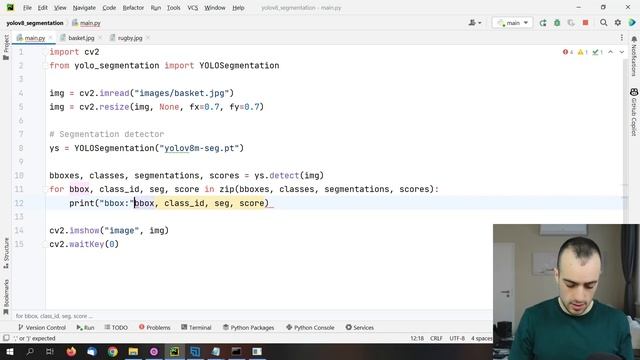Collapse the for loop fold marker on line 11
The width and height of the screenshot is (640, 360).
point(44,189)
